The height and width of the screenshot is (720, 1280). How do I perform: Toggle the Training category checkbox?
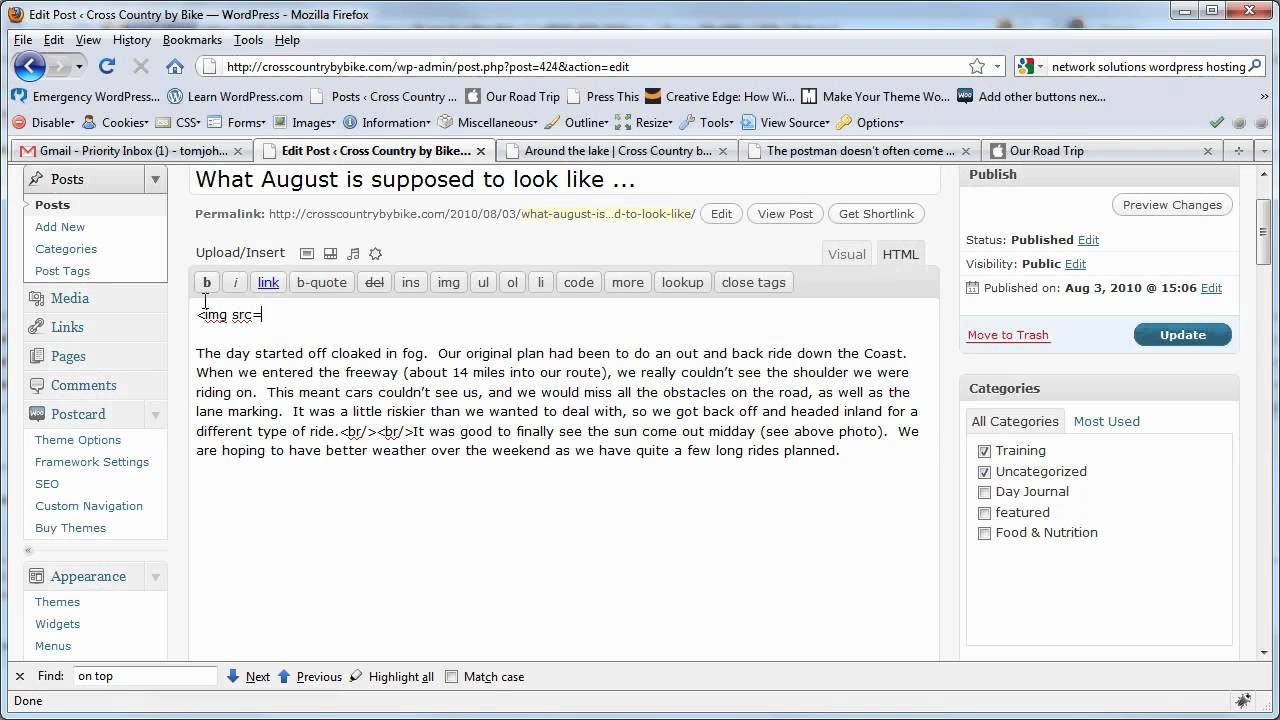pyautogui.click(x=985, y=451)
